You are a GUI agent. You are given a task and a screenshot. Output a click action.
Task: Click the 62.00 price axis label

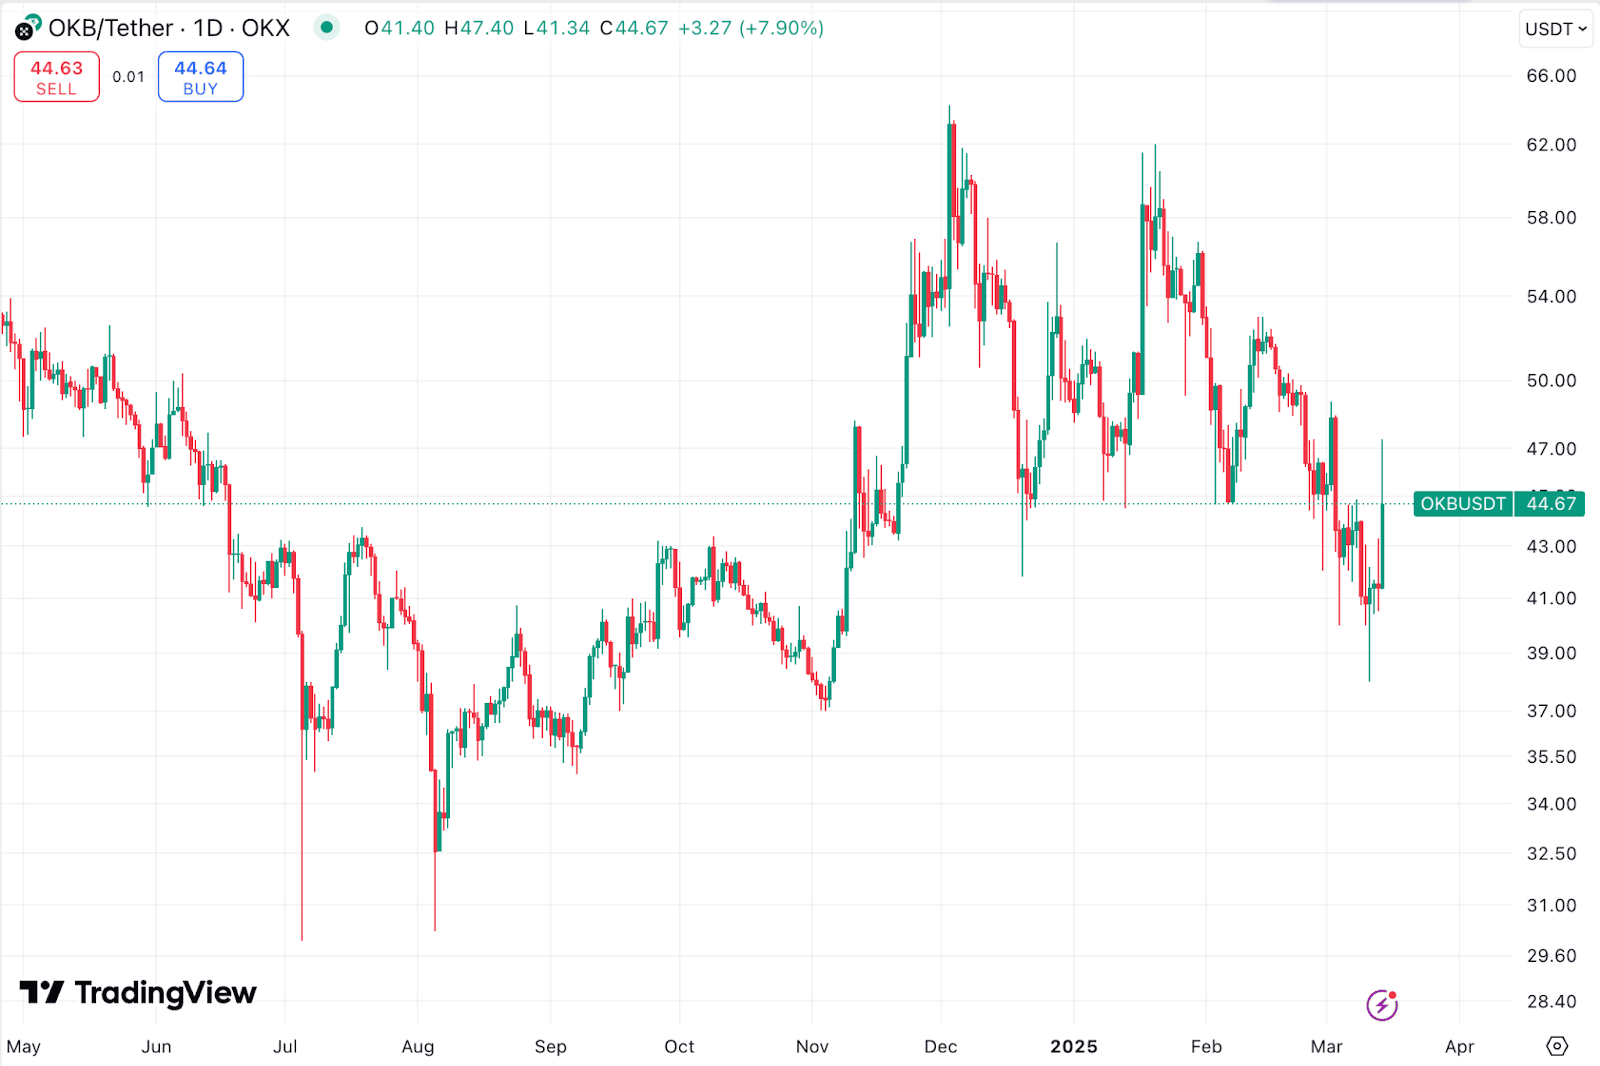coord(1551,145)
